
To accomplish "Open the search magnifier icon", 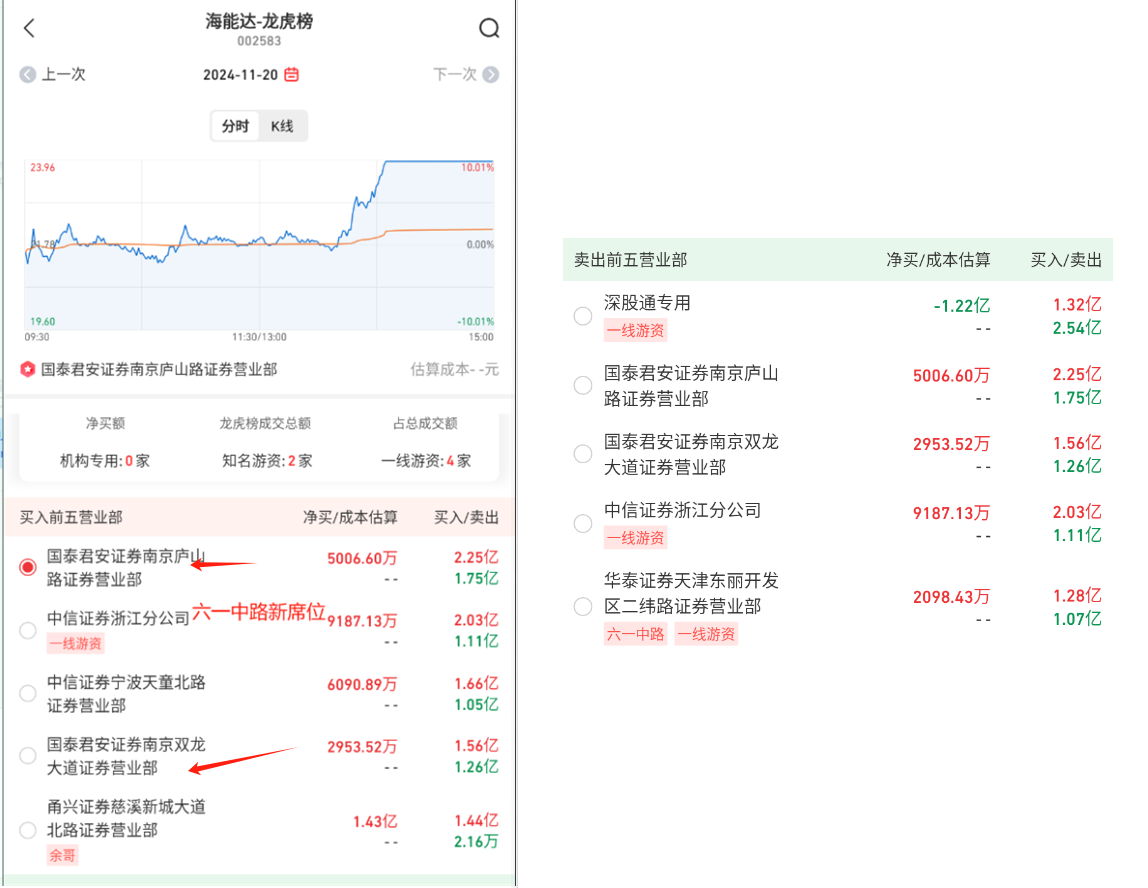I will coord(489,28).
